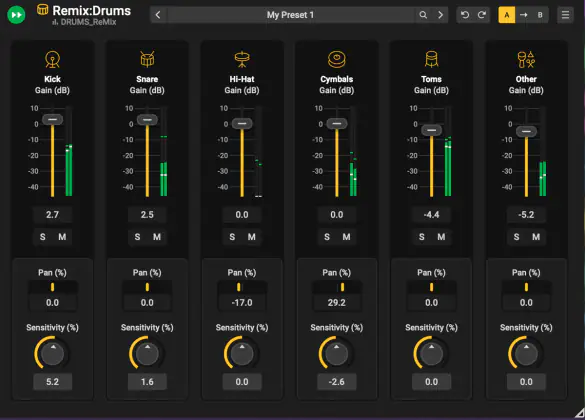Screen dimensions: 585x420
Task: Click the Snare gain value 2.5
Action: tap(147, 214)
